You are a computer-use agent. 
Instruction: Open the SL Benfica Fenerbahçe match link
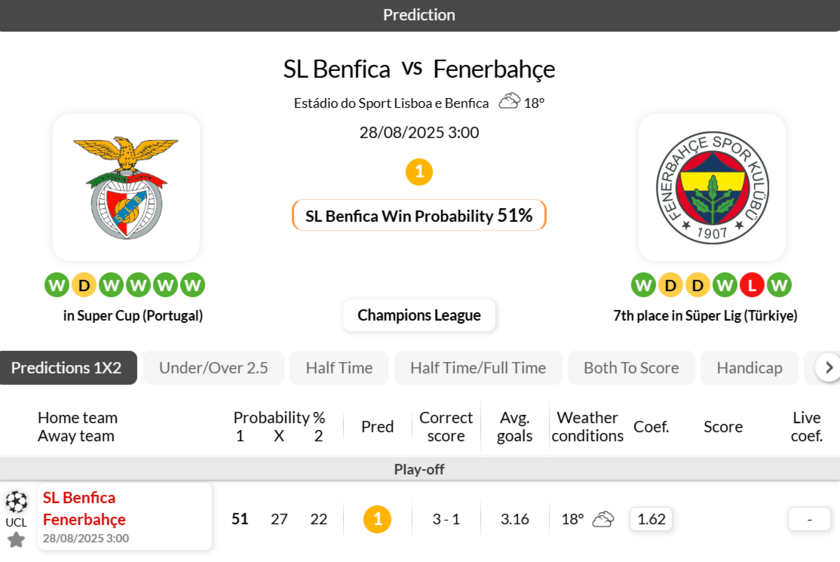coord(84,509)
